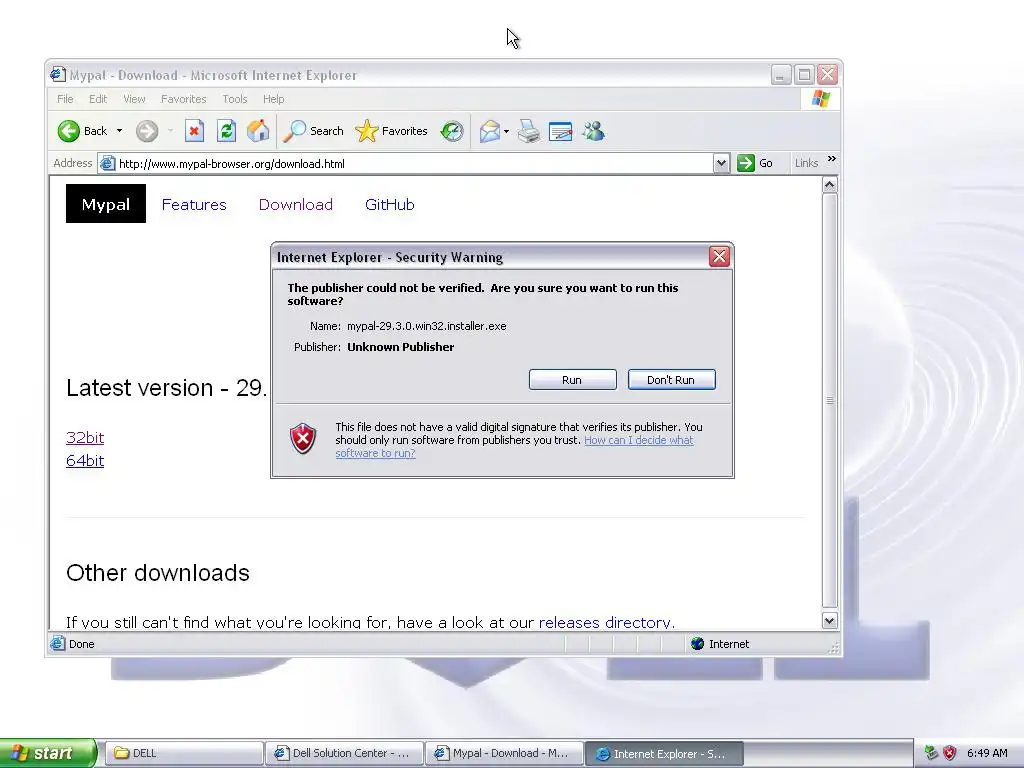Viewport: 1024px width, 768px height.
Task: Click the 32bit download link
Action: point(85,438)
